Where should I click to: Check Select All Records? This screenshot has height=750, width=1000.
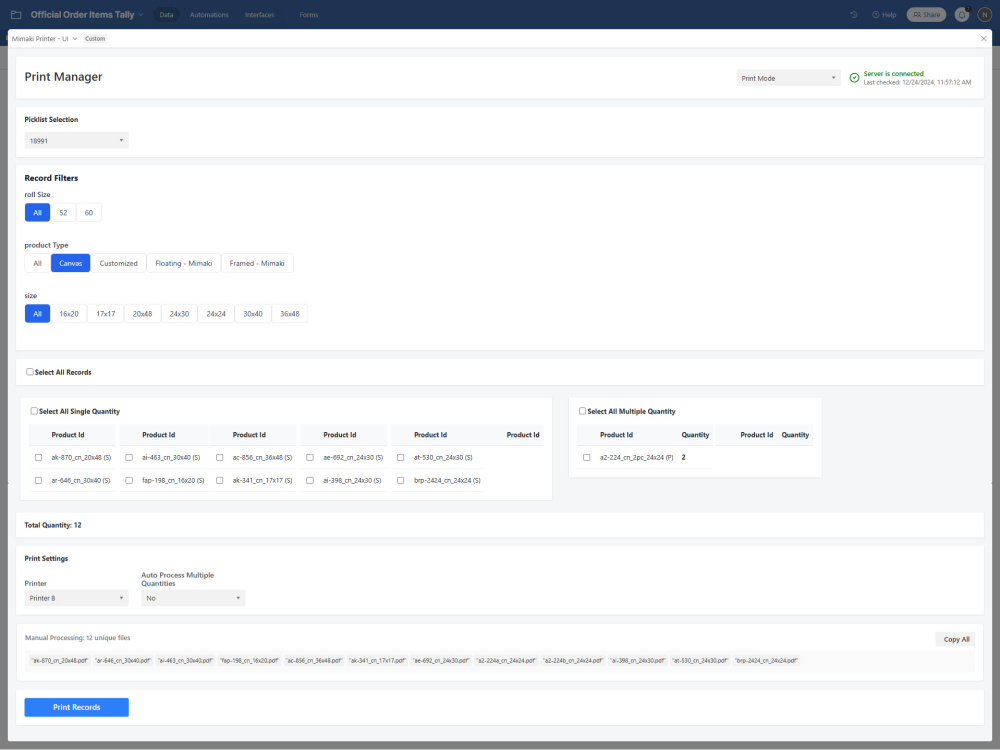pos(30,372)
